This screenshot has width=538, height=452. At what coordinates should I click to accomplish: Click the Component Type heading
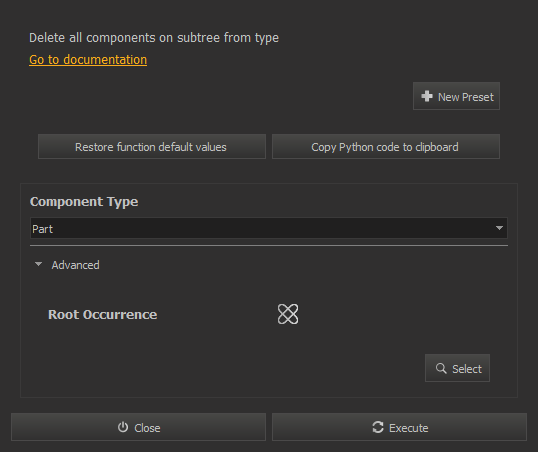(84, 201)
